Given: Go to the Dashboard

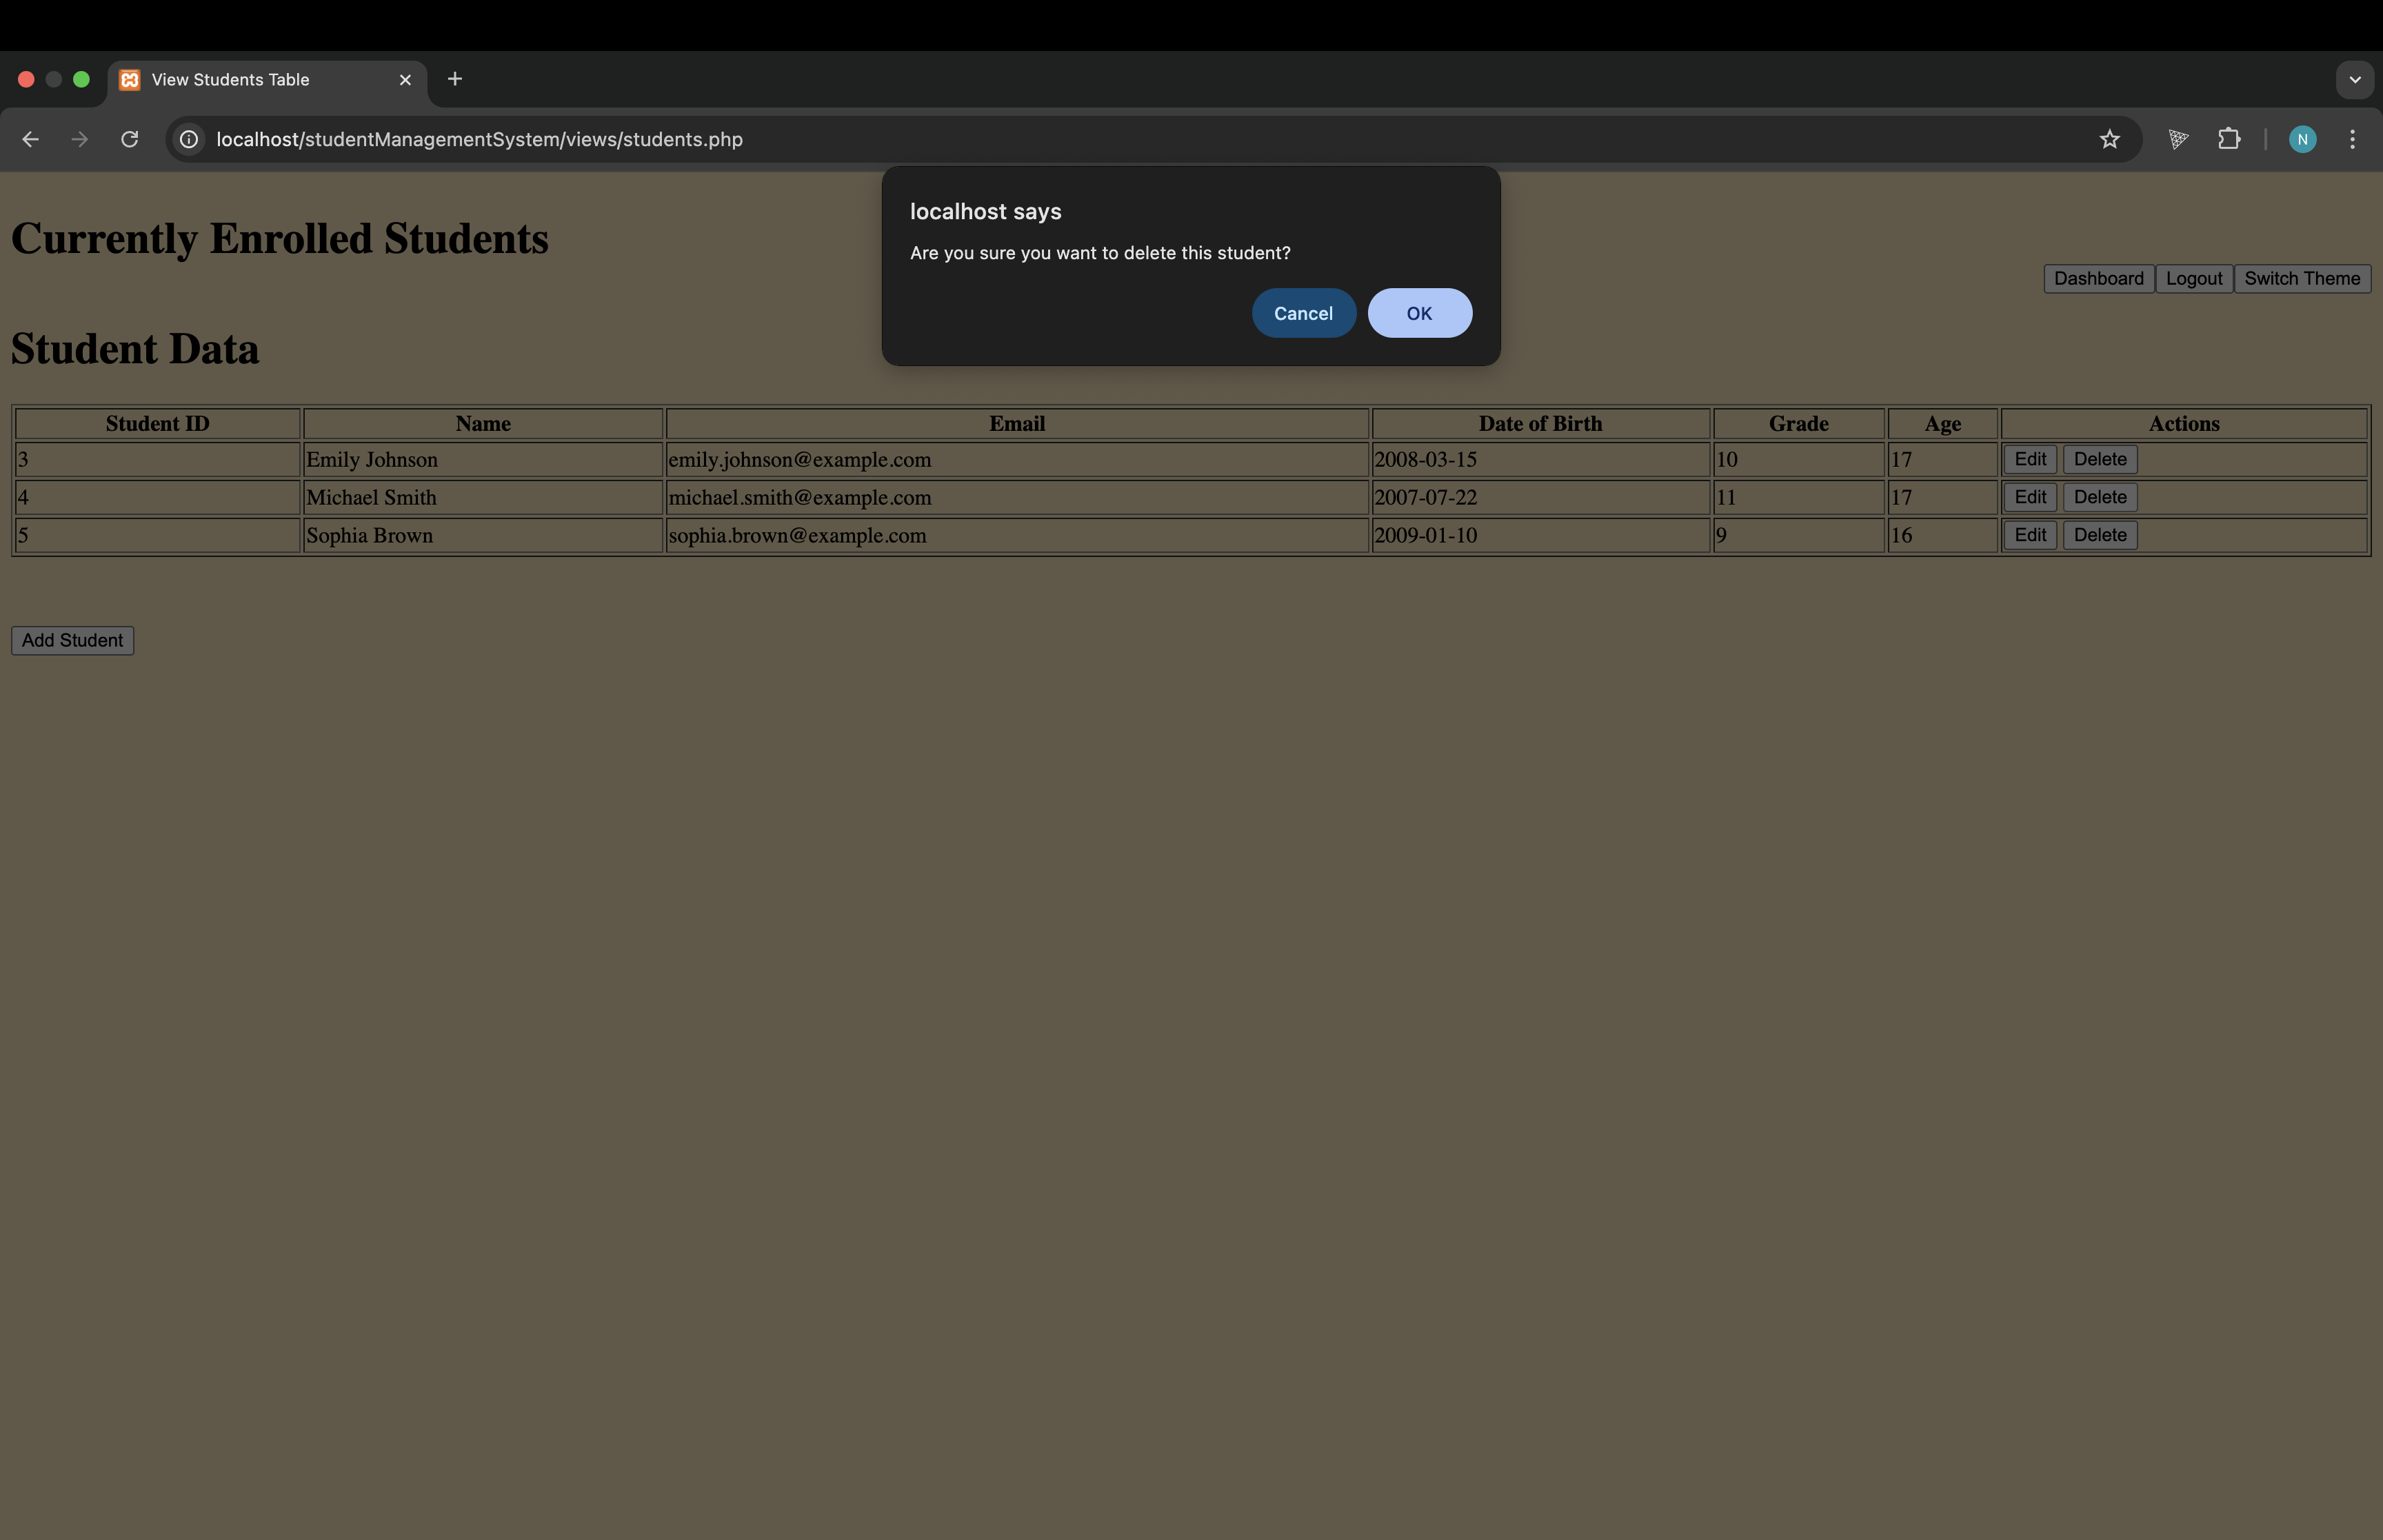Looking at the screenshot, I should point(2098,279).
